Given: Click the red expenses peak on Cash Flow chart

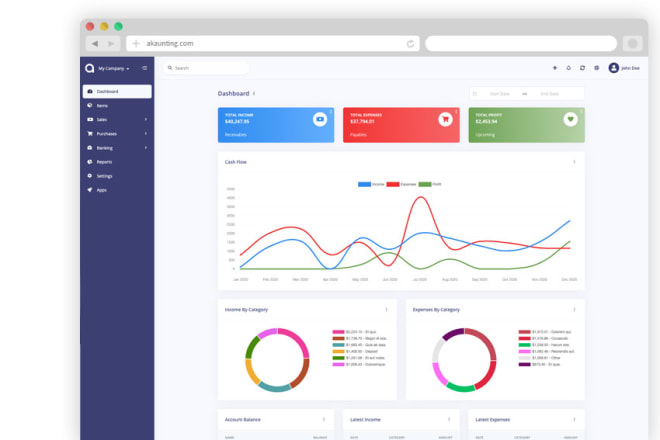Looking at the screenshot, I should [x=420, y=197].
